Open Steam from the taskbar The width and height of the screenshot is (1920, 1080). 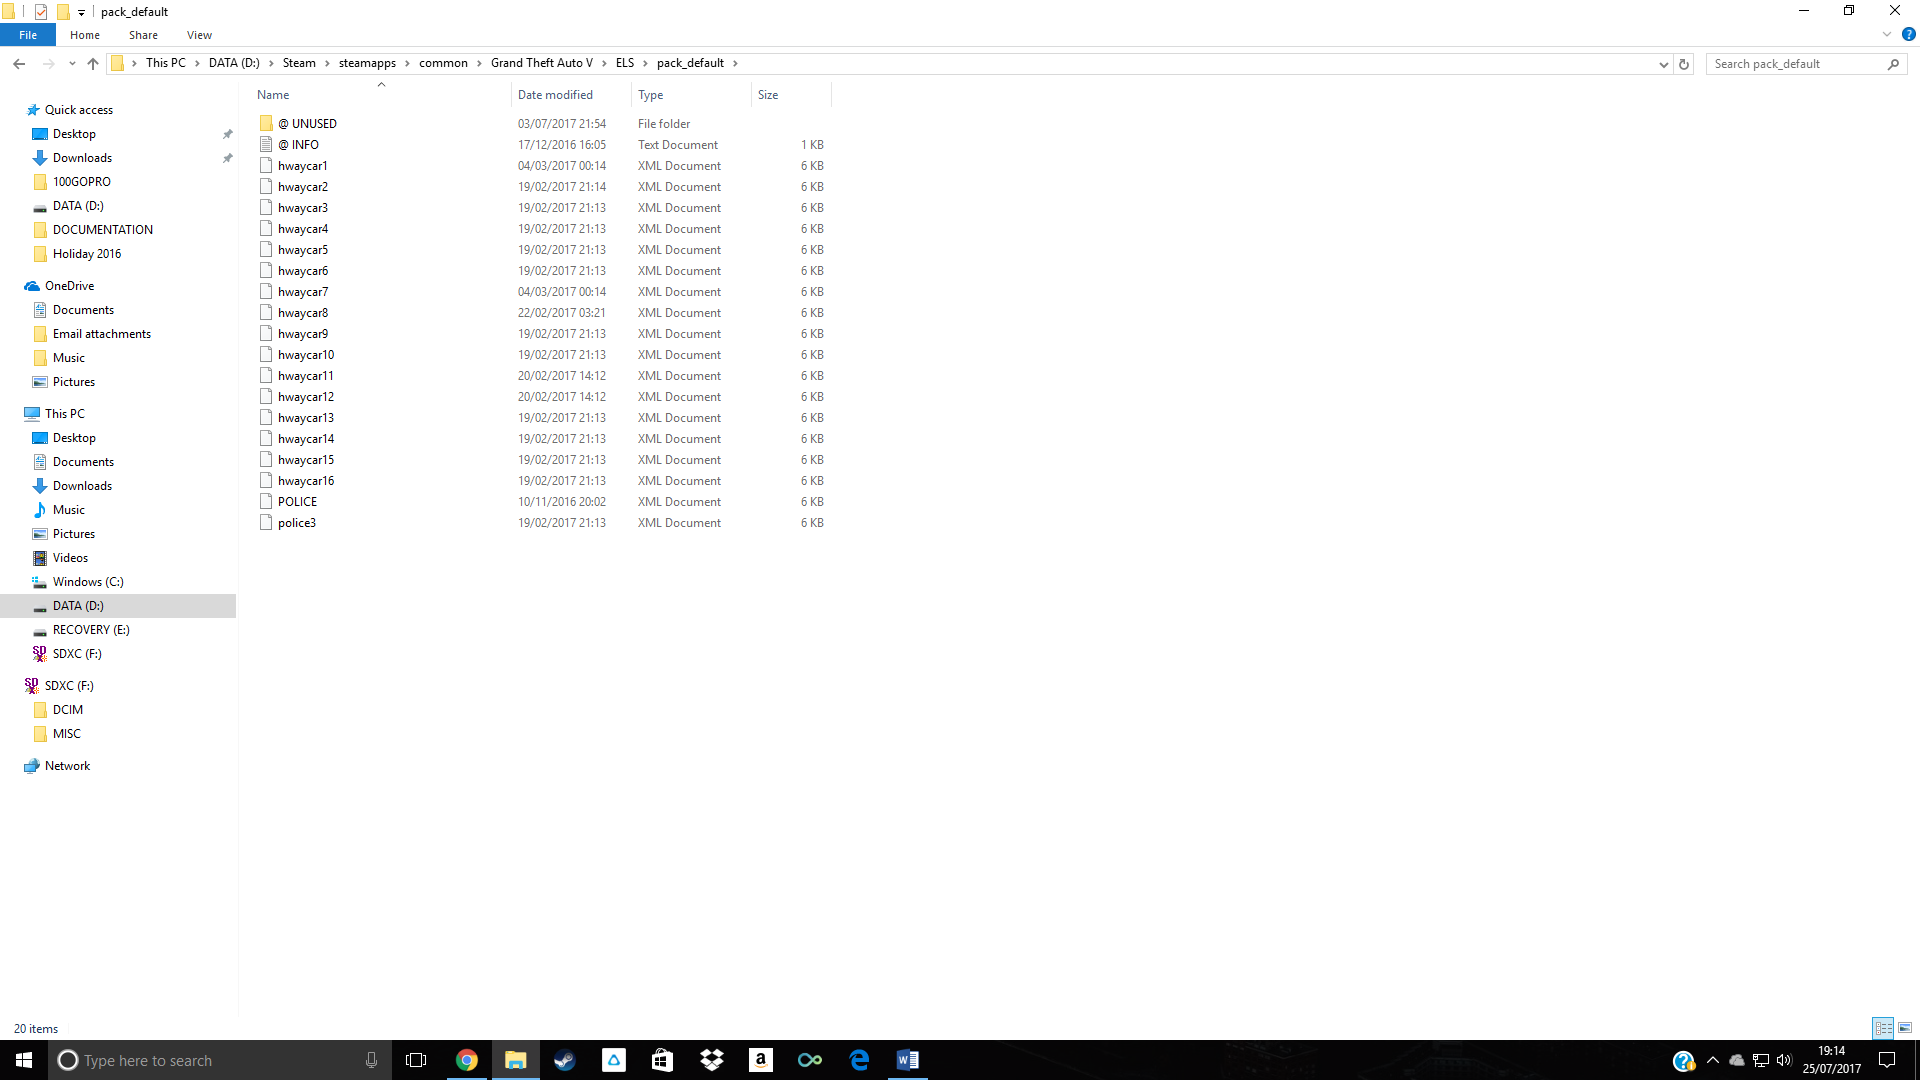click(564, 1060)
